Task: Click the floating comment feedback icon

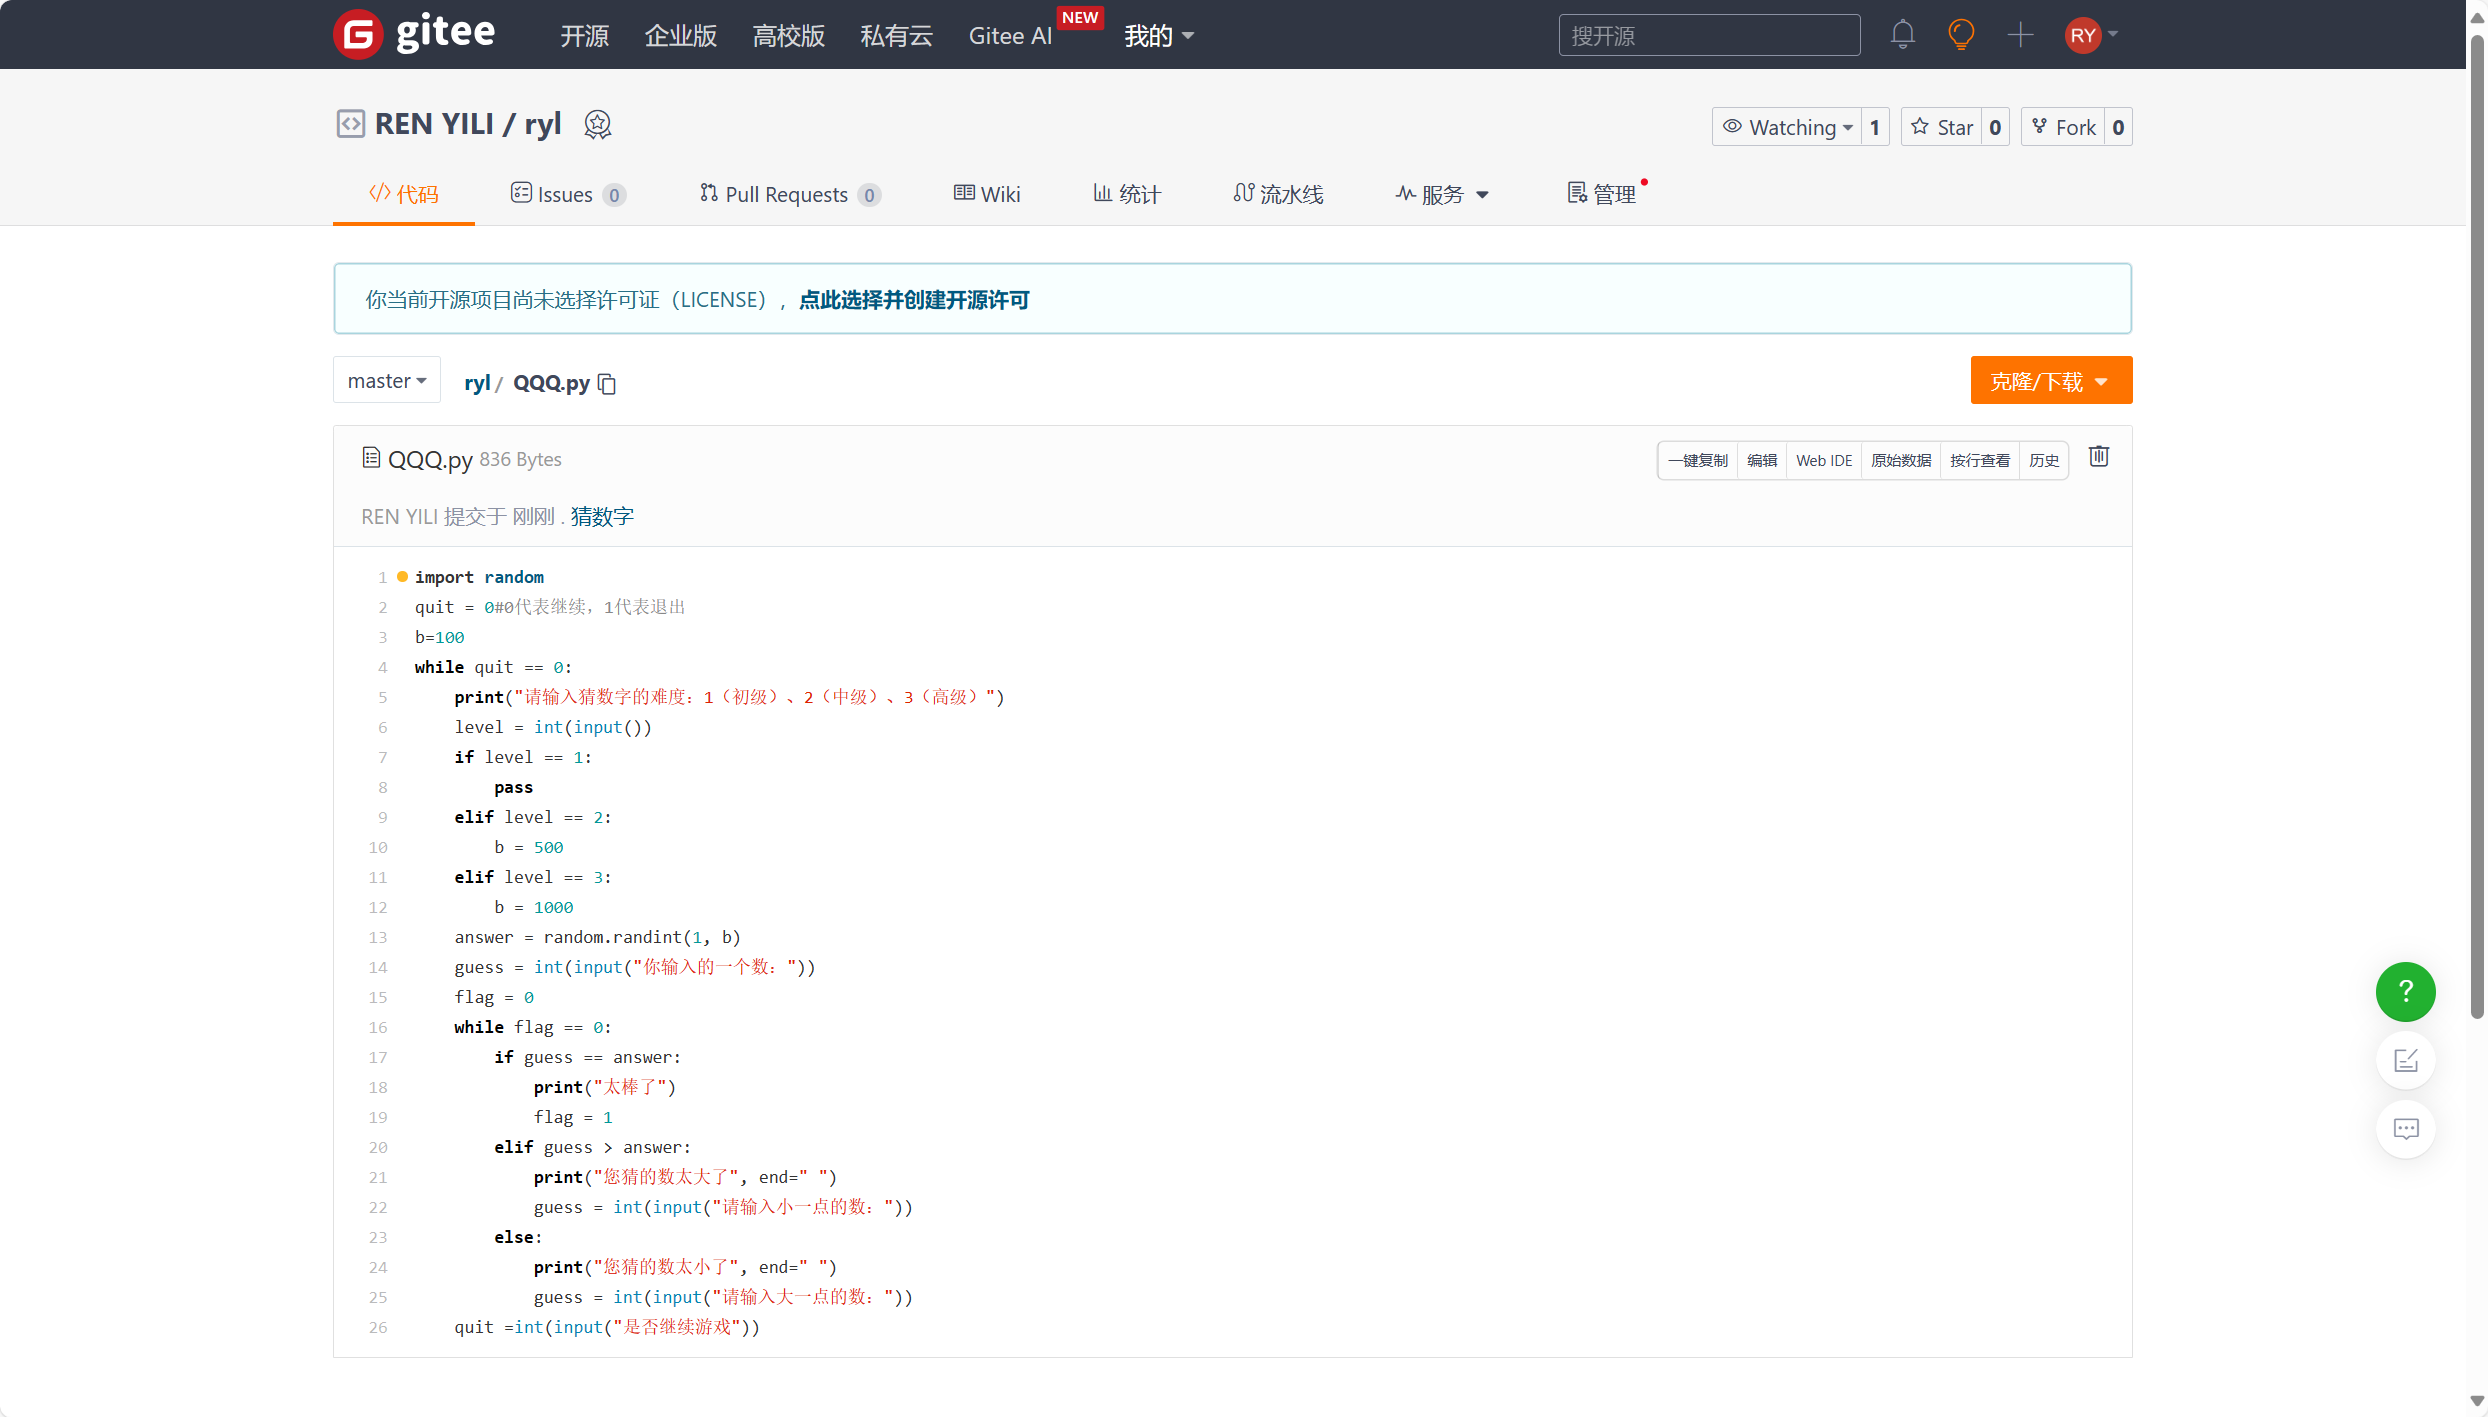Action: point(2407,1129)
